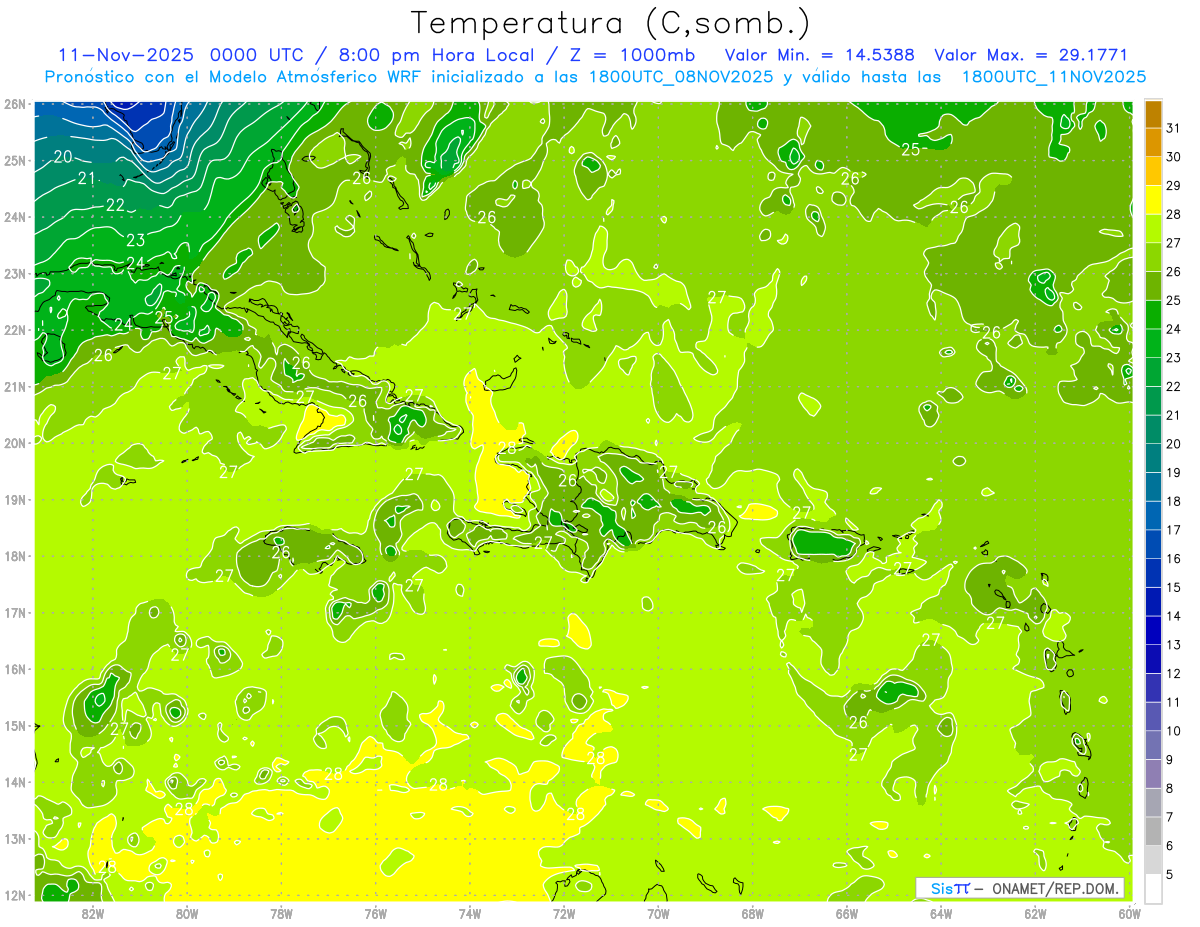The image size is (1200, 927).
Task: Click the 'Sis – ONAMET/REP.DOM.' credit label
Action: (1020, 888)
